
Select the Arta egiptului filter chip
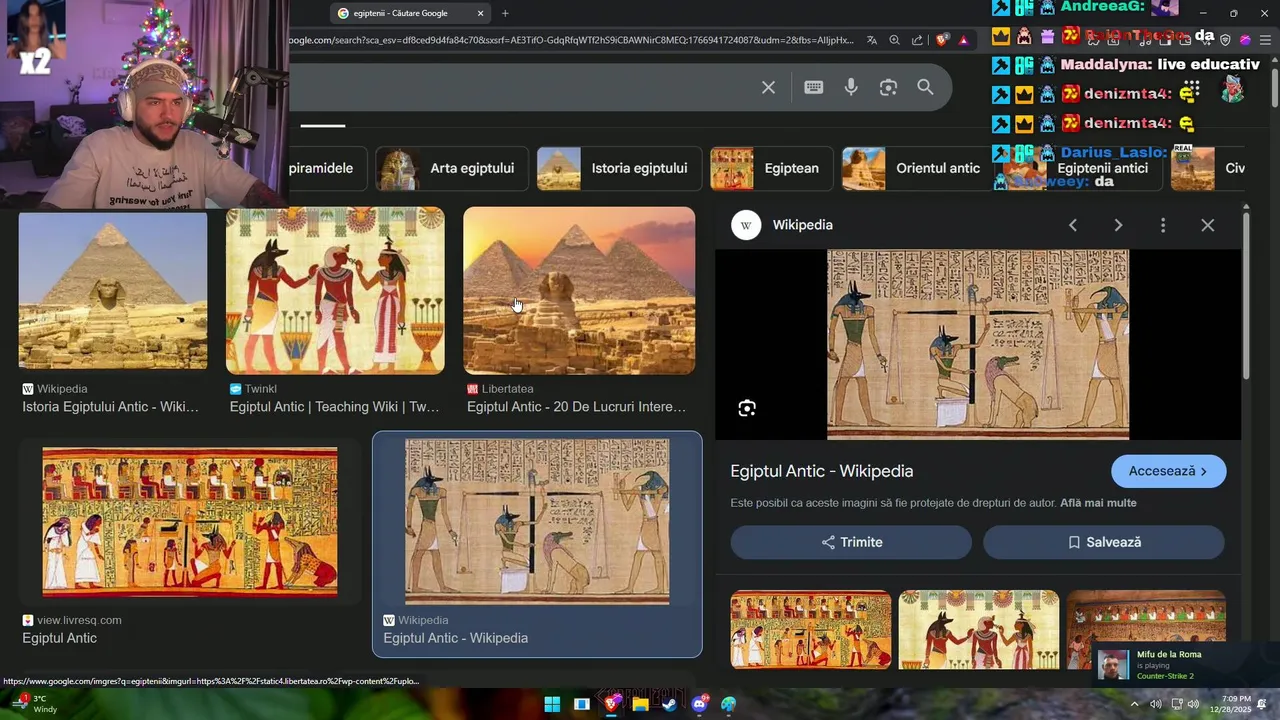(x=453, y=168)
